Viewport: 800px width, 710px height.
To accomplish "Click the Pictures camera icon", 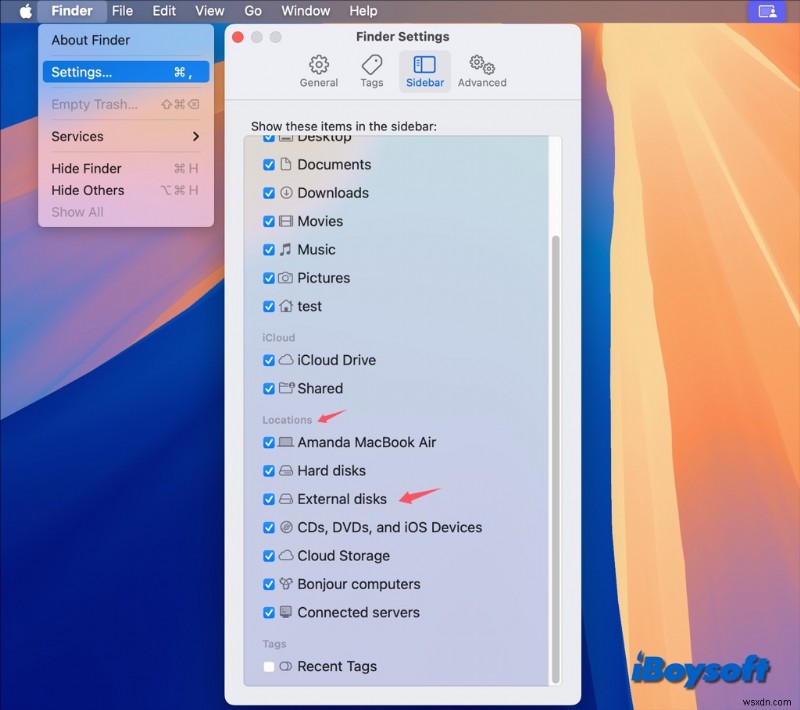I will (286, 278).
